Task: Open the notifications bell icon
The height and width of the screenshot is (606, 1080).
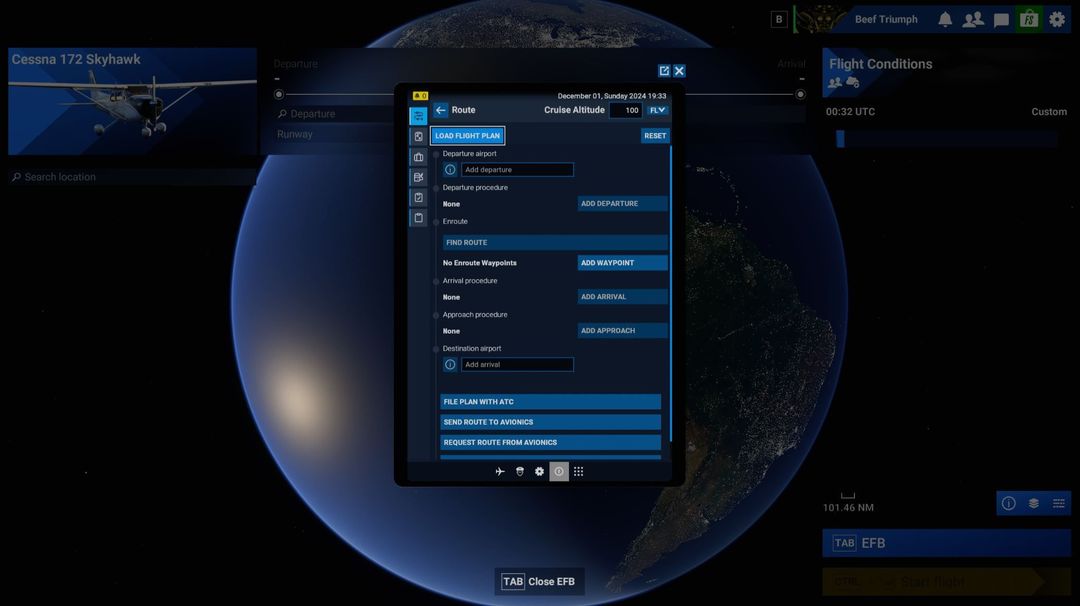Action: (x=945, y=19)
